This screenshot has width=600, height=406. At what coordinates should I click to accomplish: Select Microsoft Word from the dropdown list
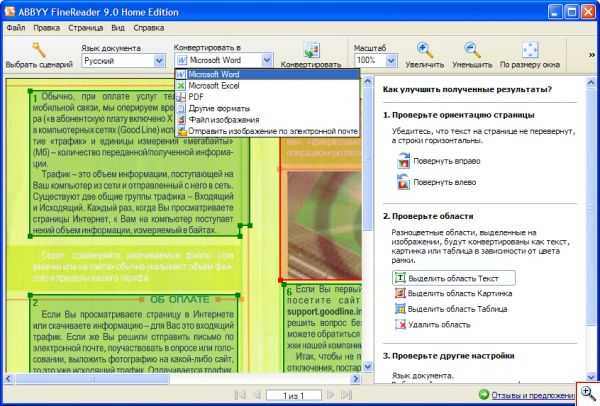click(x=267, y=74)
